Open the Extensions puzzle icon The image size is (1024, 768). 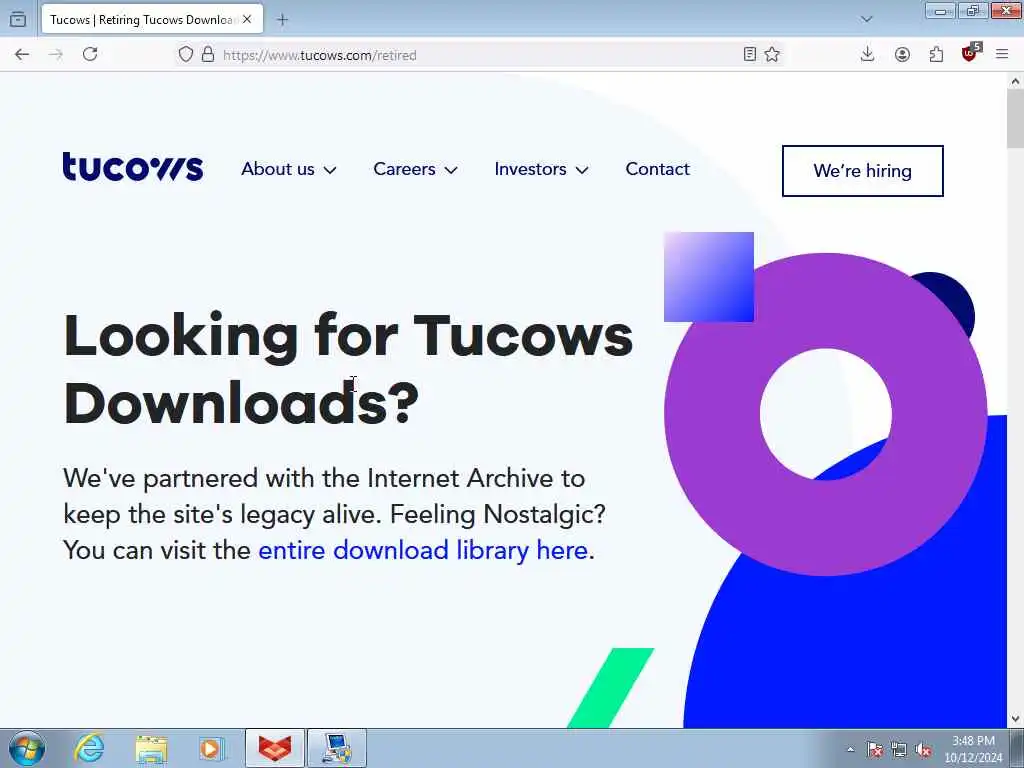coord(936,54)
